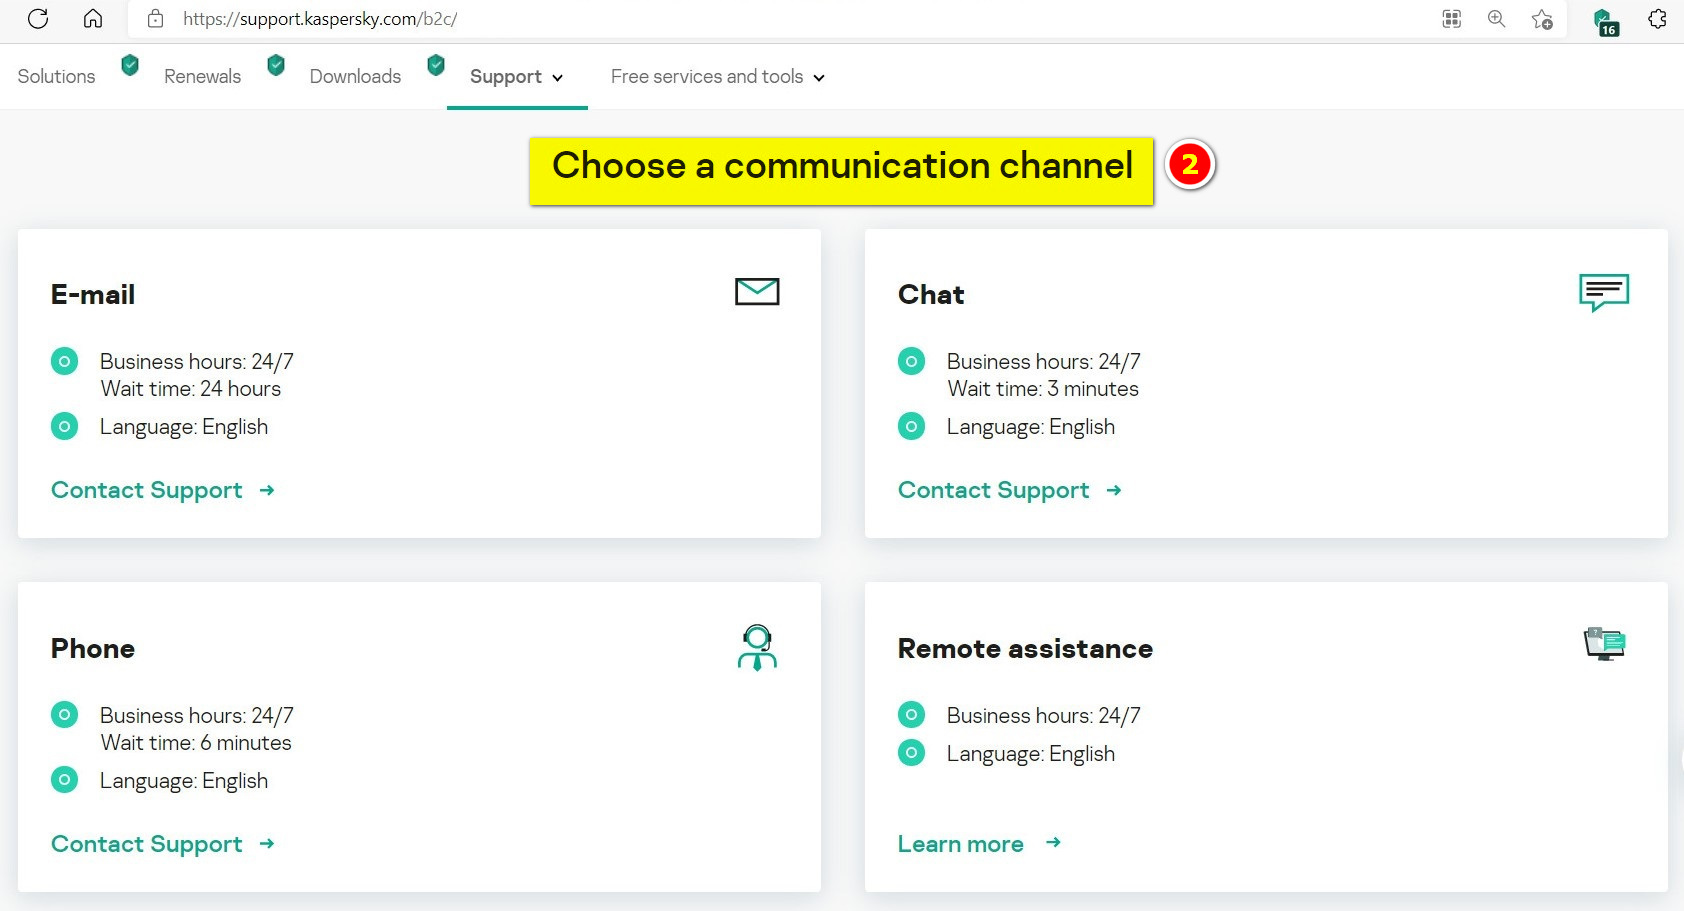Screen dimensions: 1684x911
Task: Click the Chat speech bubble icon
Action: coord(1604,292)
